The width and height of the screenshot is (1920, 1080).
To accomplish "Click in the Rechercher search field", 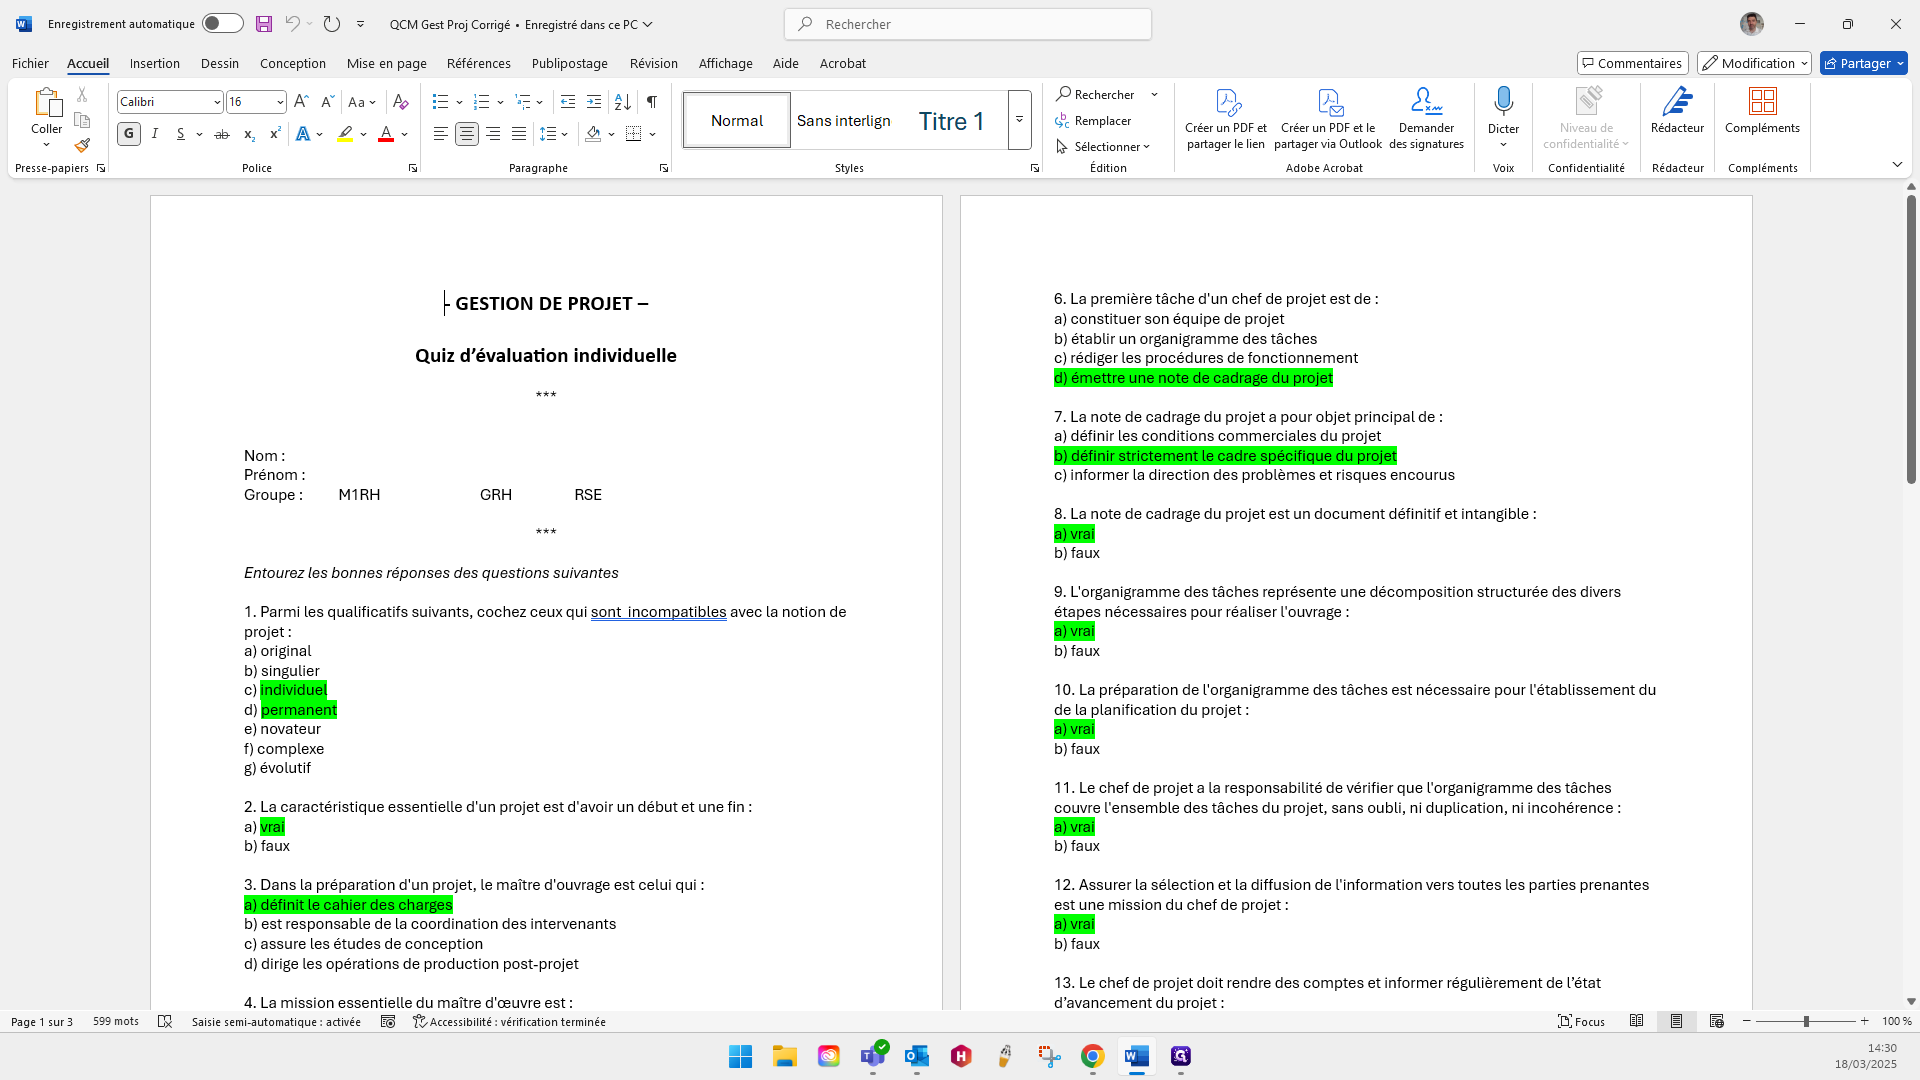I will coord(968,24).
